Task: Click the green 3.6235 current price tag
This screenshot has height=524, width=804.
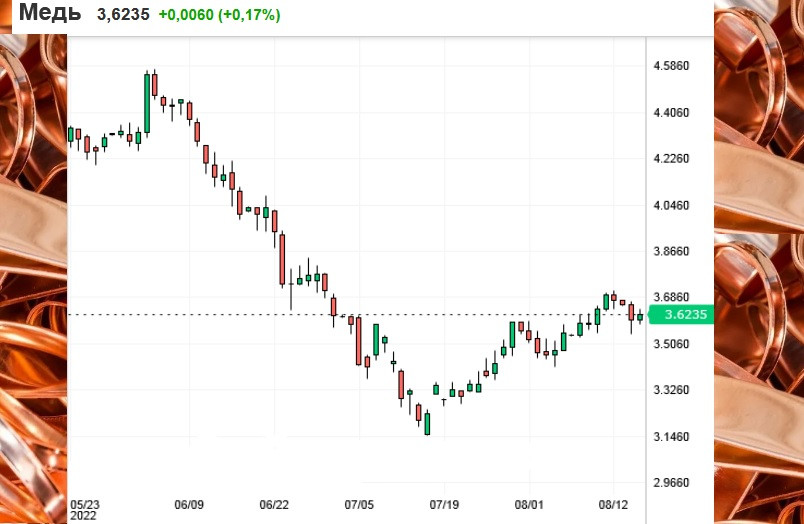Action: pyautogui.click(x=679, y=314)
